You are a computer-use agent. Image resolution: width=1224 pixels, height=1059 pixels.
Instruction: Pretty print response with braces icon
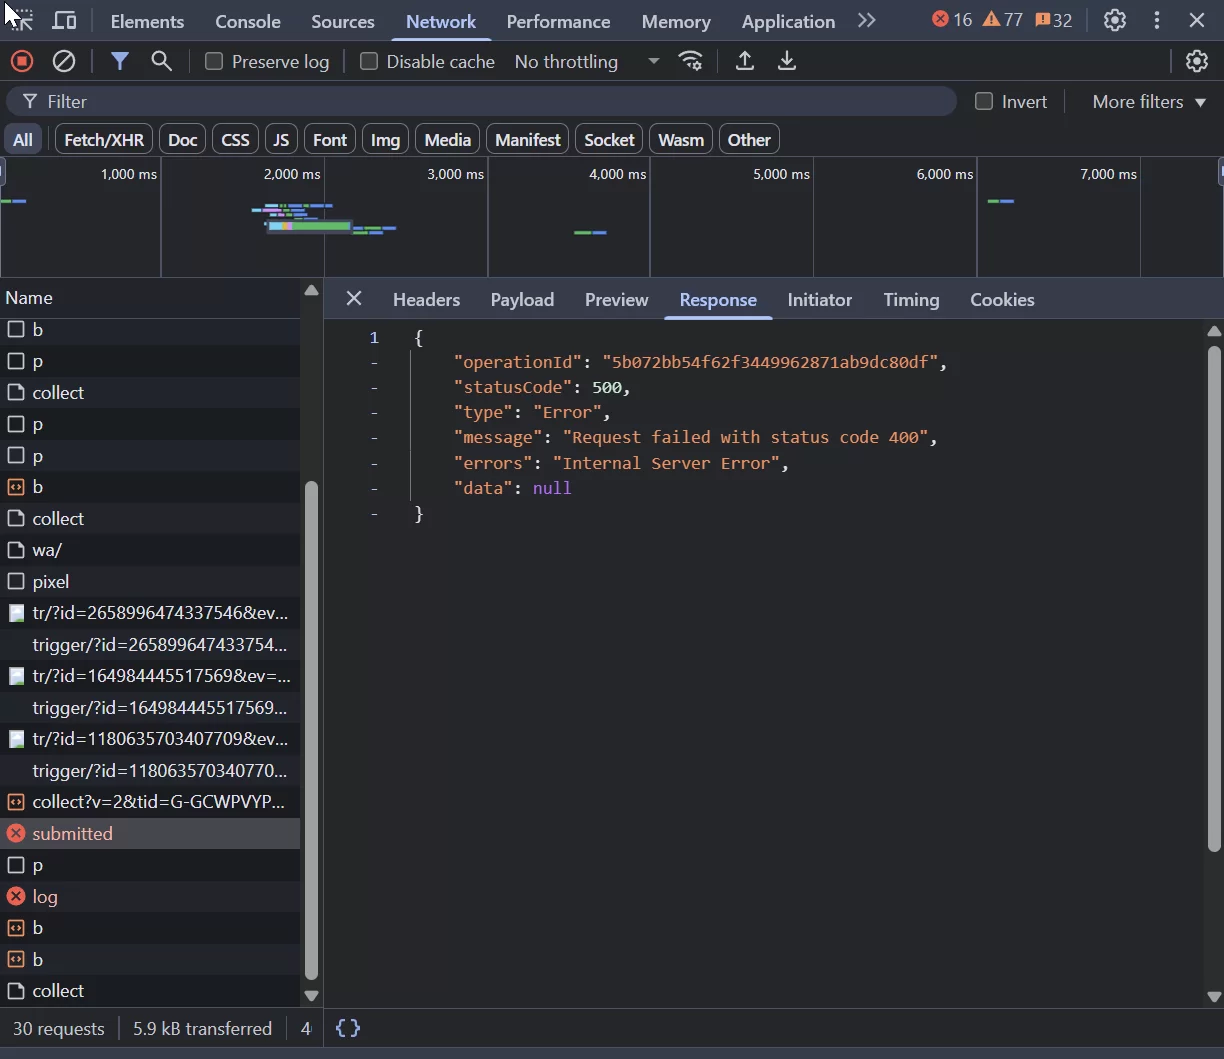tap(348, 1028)
